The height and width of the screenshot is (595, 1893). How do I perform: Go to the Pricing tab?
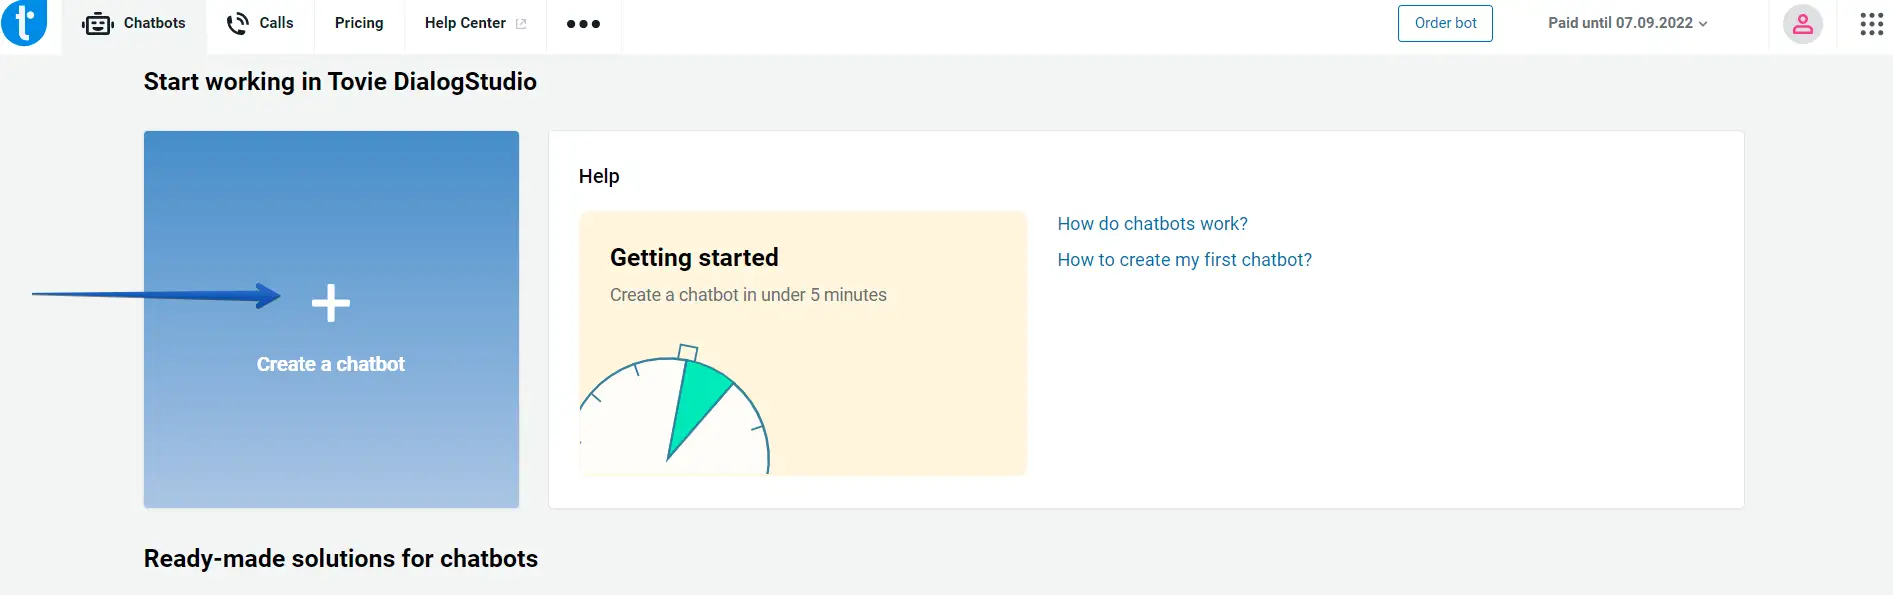click(x=359, y=23)
